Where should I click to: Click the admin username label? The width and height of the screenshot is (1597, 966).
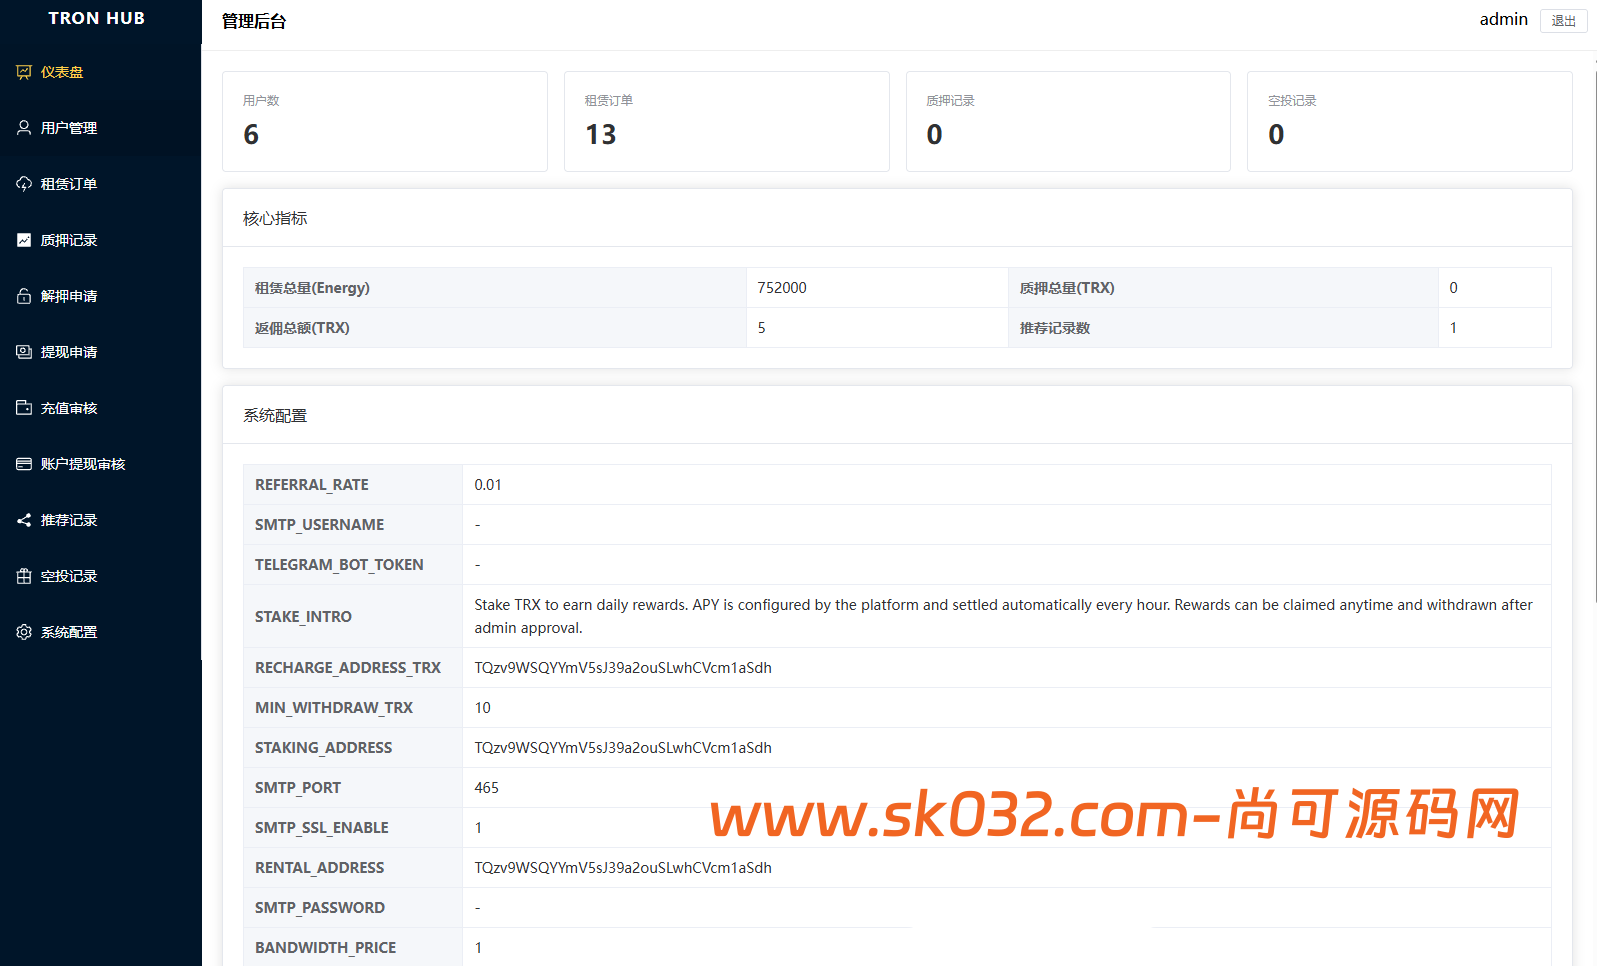1503,20
